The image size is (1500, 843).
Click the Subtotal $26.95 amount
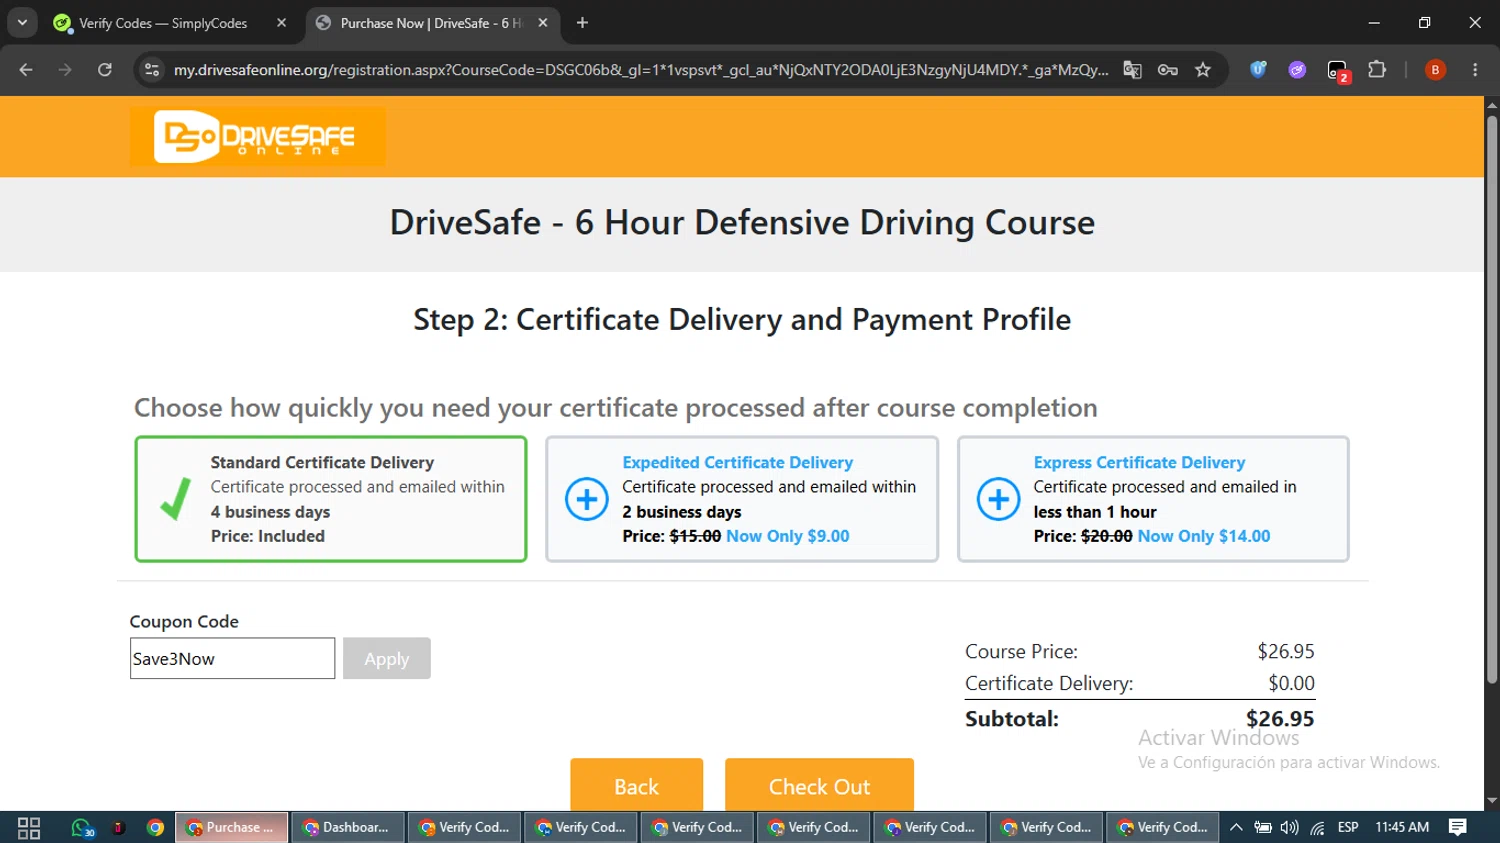pyautogui.click(x=1280, y=719)
